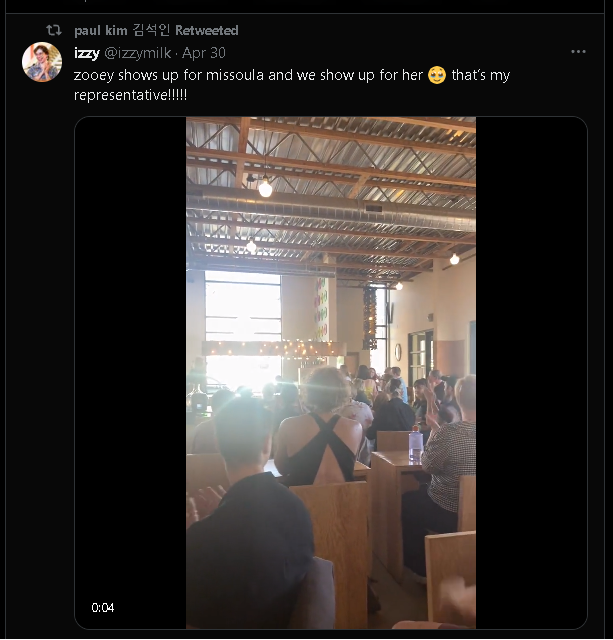Viewport: 613px width, 640px height.
Task: Click the word 'Retweeted' in the header
Action: [207, 31]
